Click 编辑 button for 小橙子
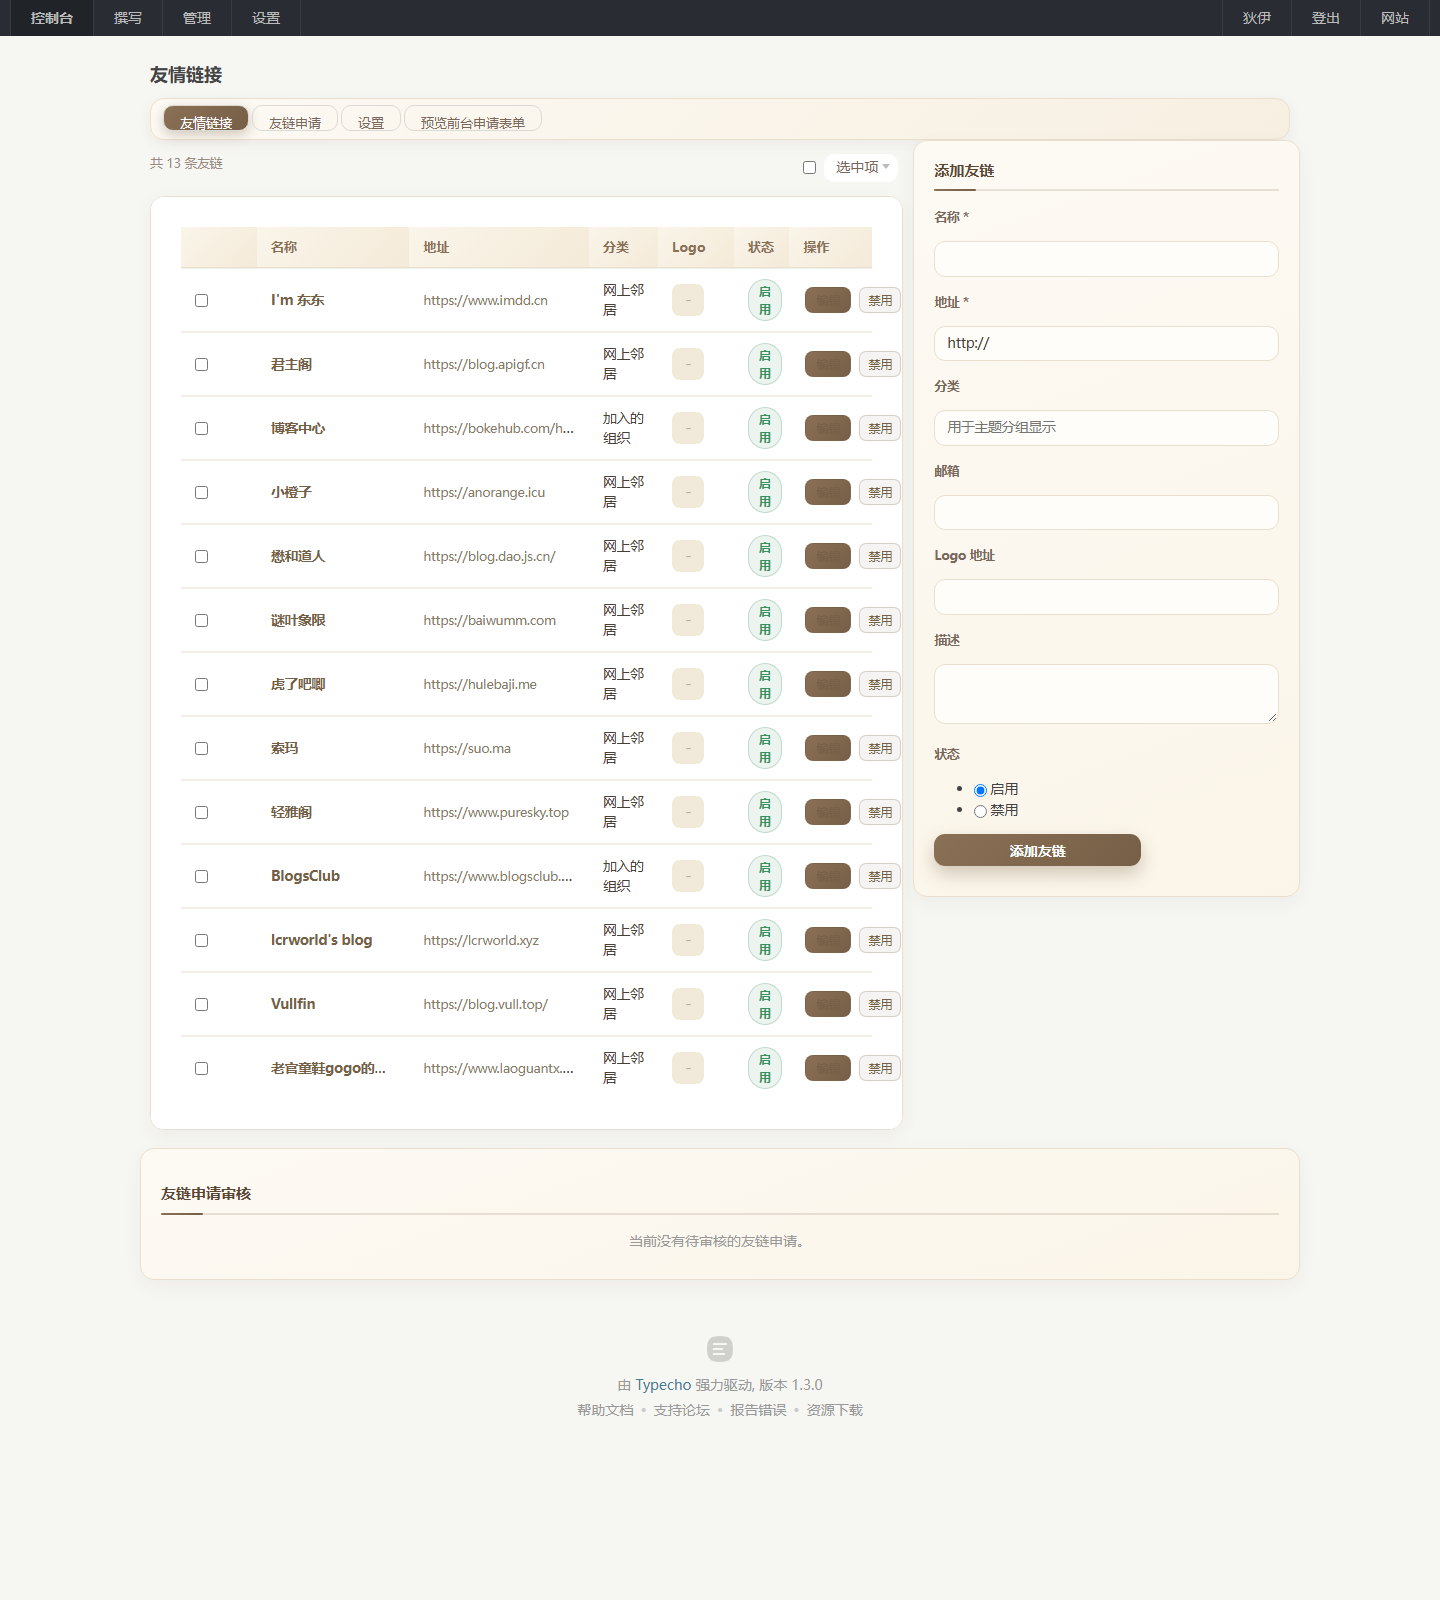This screenshot has height=1600, width=1440. point(828,492)
